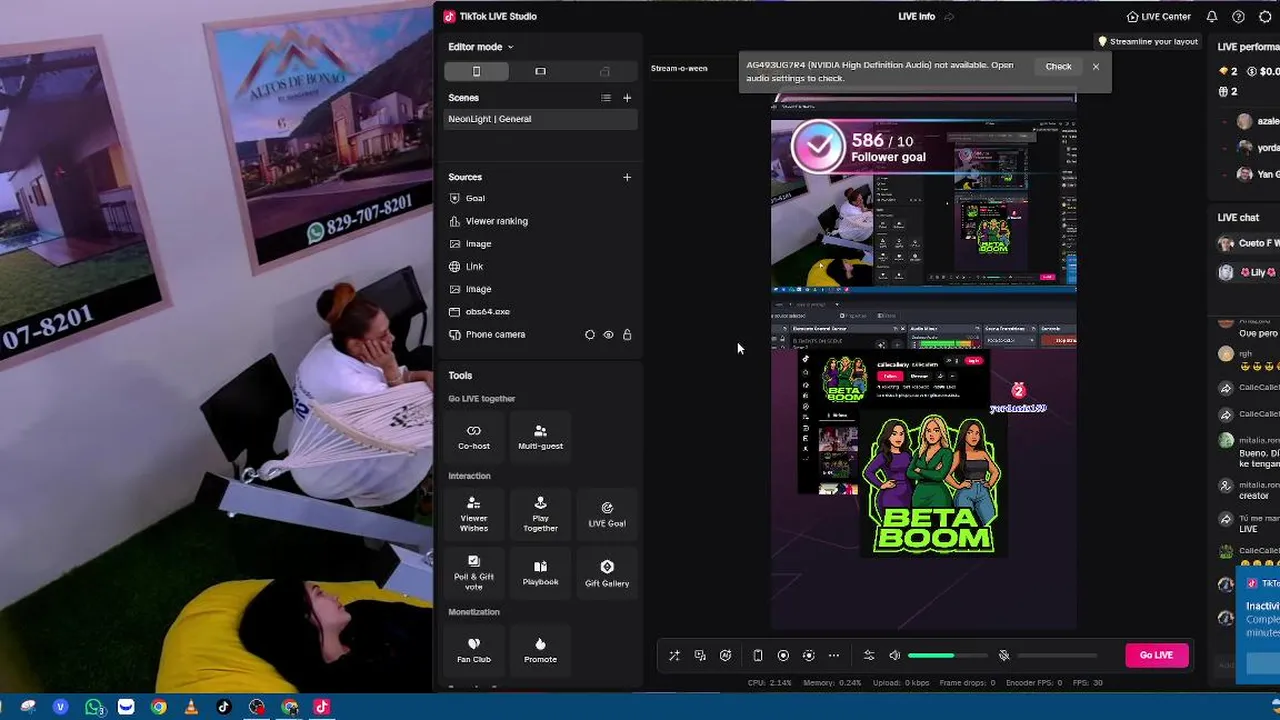Open the first Google Chrome taskbar icon

click(158, 707)
